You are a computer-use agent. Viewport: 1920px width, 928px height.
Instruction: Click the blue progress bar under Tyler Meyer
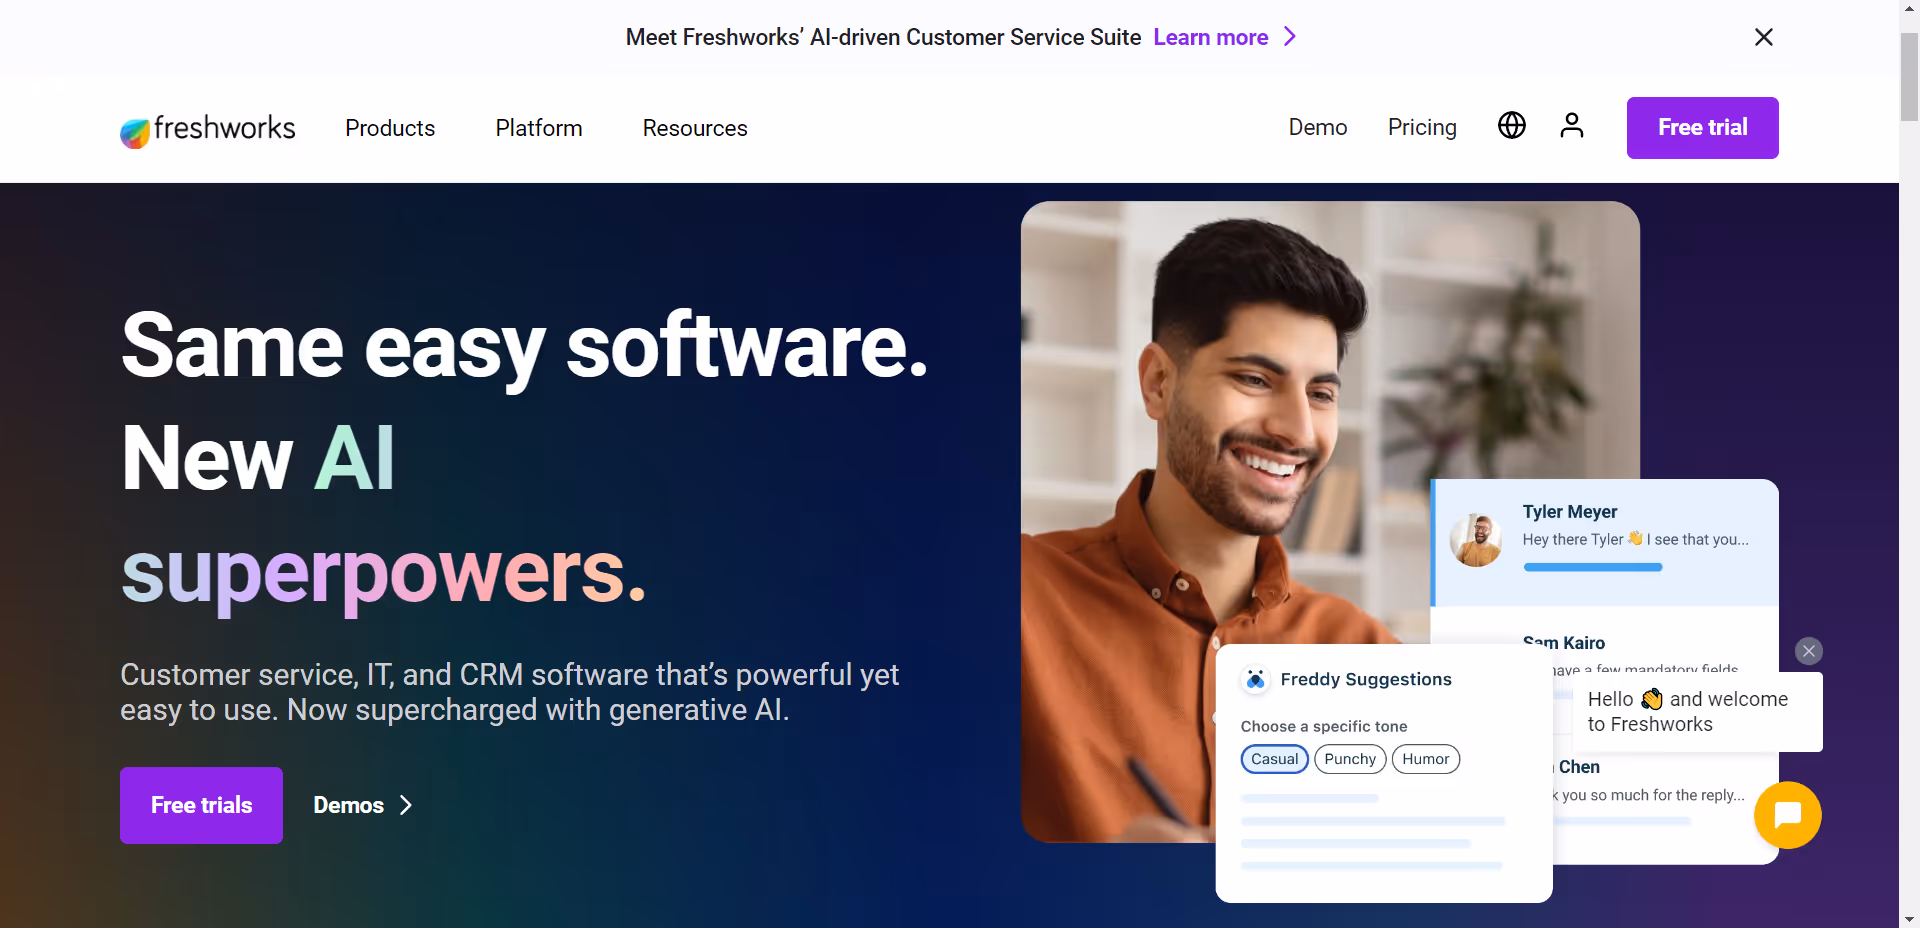(x=1593, y=567)
